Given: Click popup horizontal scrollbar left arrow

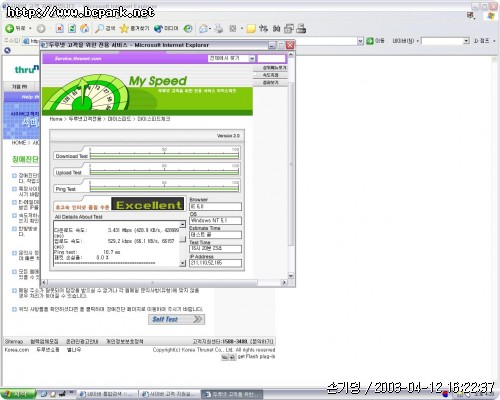Looking at the screenshot, I should 45,282.
